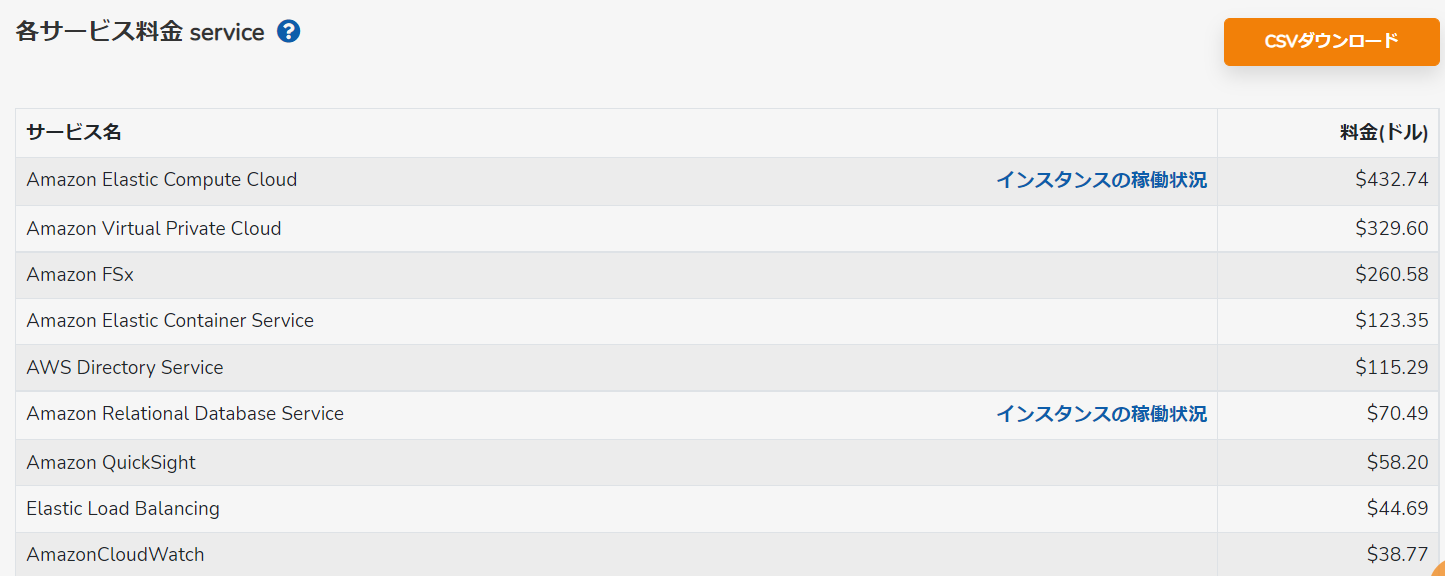
Task: Select the Amazon Virtual Private Cloud row
Action: click(x=727, y=228)
